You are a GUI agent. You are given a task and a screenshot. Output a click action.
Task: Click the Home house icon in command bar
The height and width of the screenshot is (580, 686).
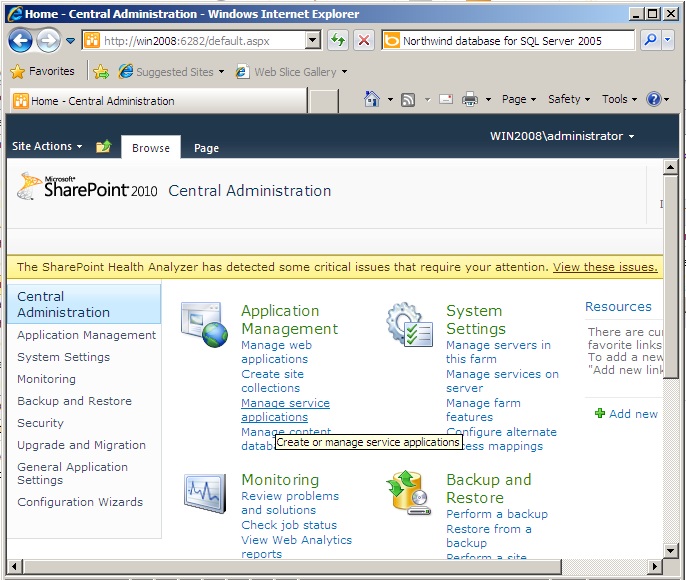point(371,99)
